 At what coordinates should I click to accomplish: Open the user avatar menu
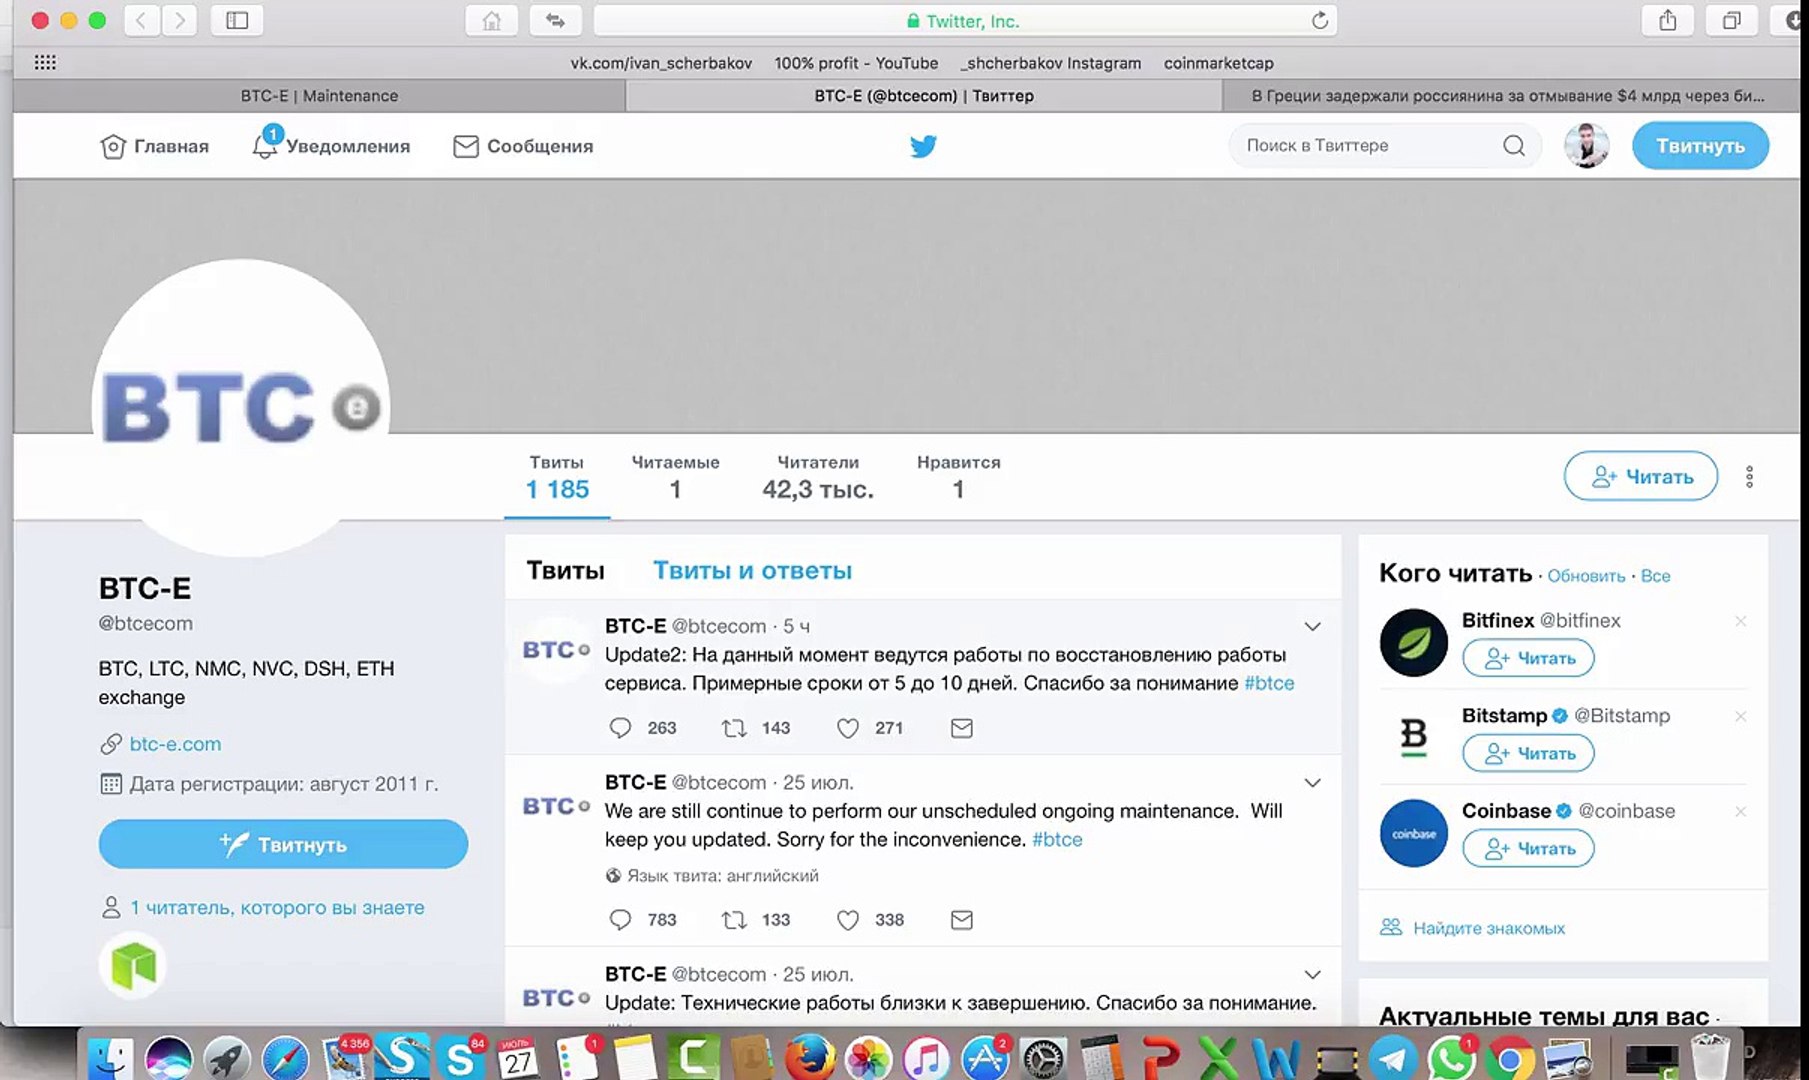click(1587, 146)
